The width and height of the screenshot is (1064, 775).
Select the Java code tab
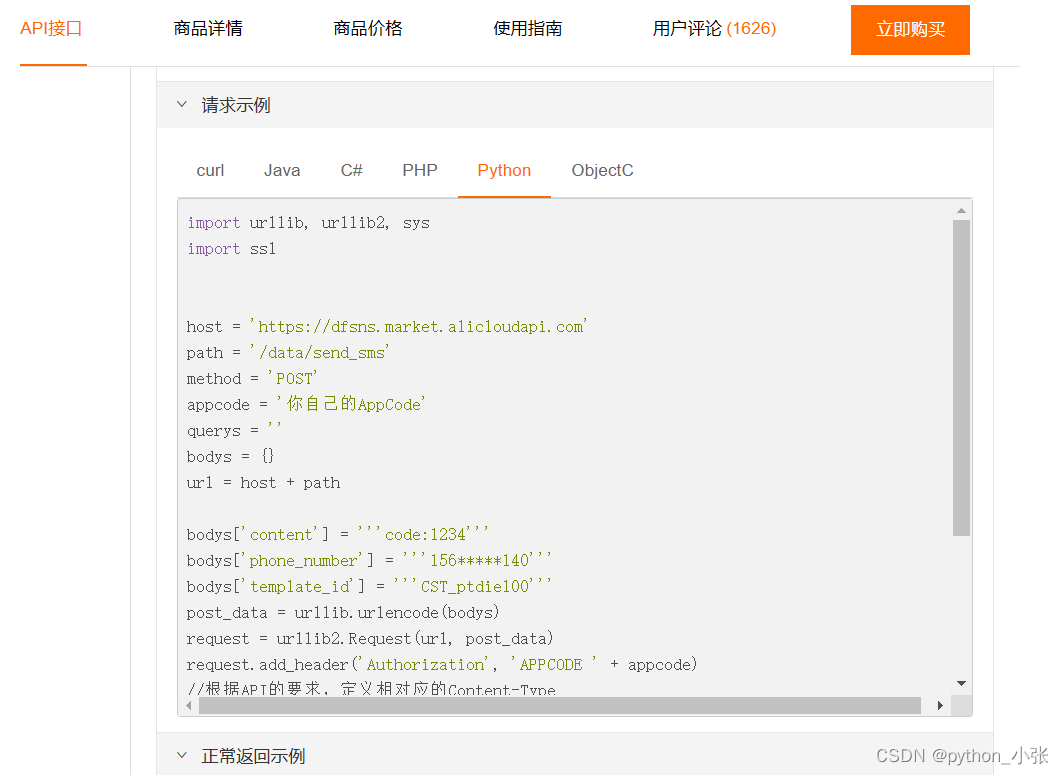[282, 170]
